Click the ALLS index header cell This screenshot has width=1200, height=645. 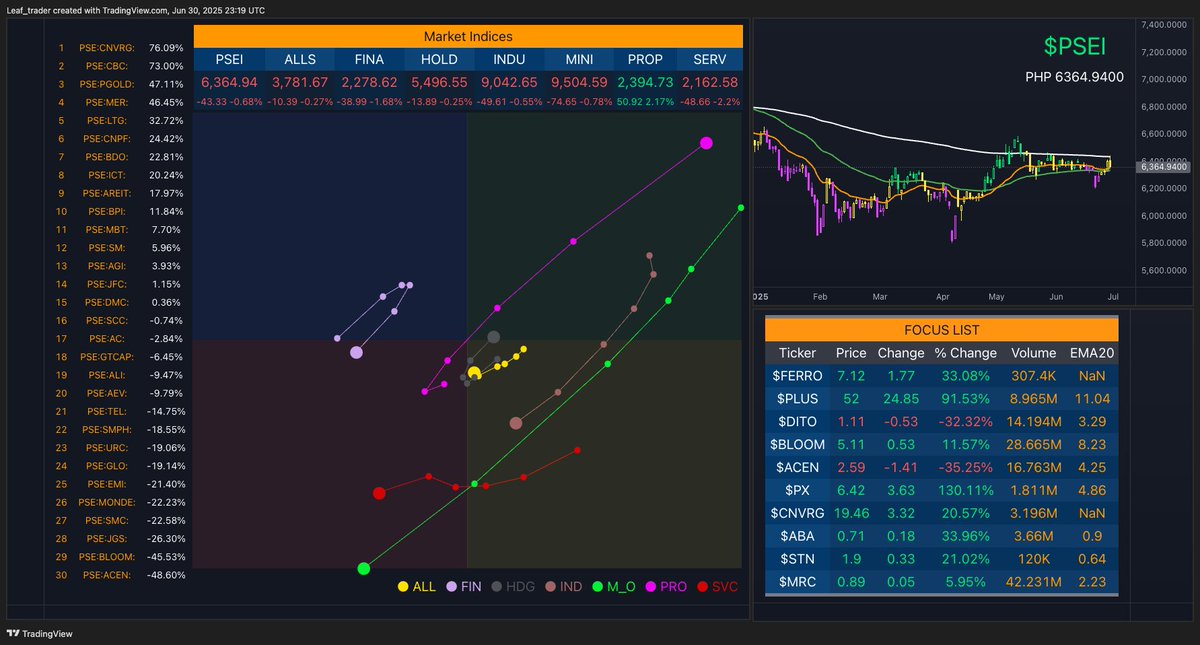(300, 59)
